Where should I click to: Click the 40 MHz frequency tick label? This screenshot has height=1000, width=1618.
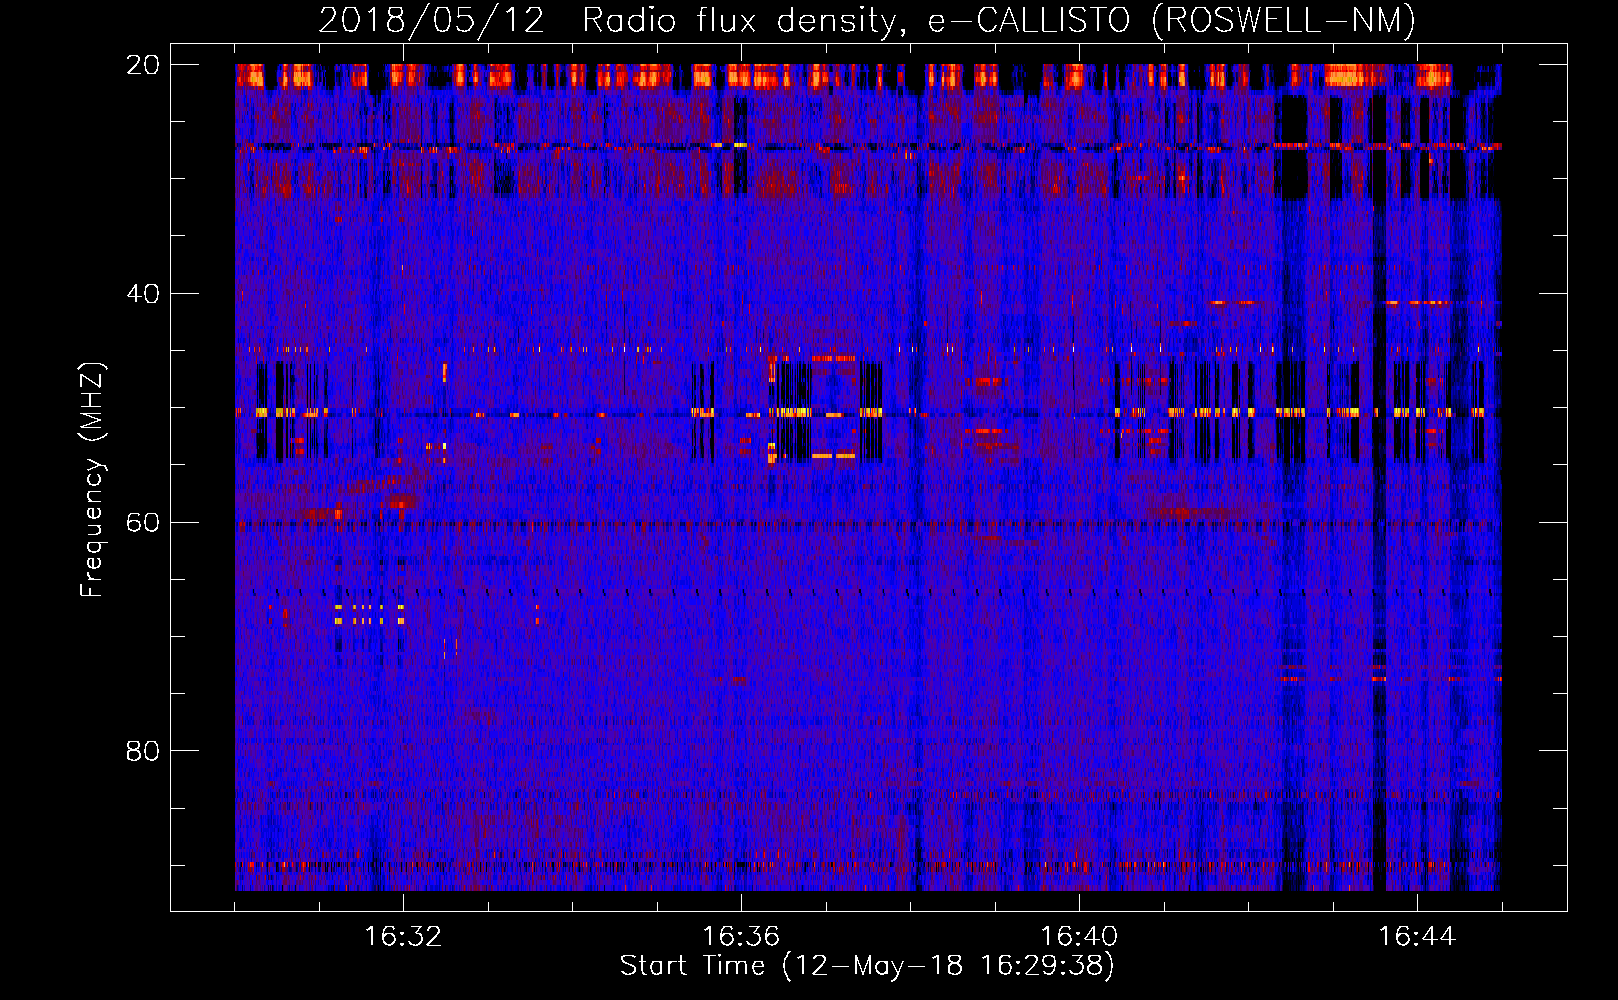tap(142, 294)
